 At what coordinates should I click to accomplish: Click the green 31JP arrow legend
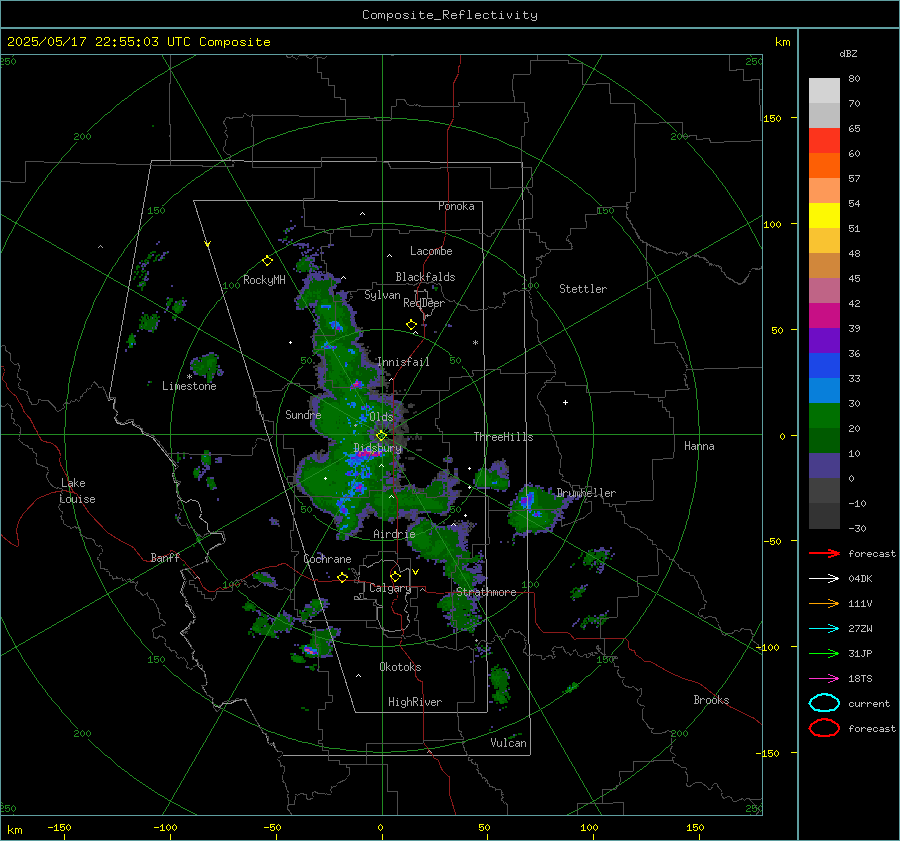click(824, 653)
